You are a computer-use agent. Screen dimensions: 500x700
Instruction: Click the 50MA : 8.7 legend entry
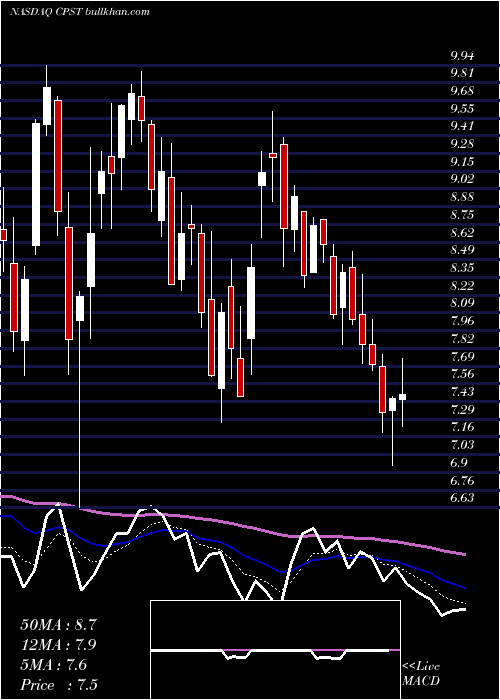58,625
